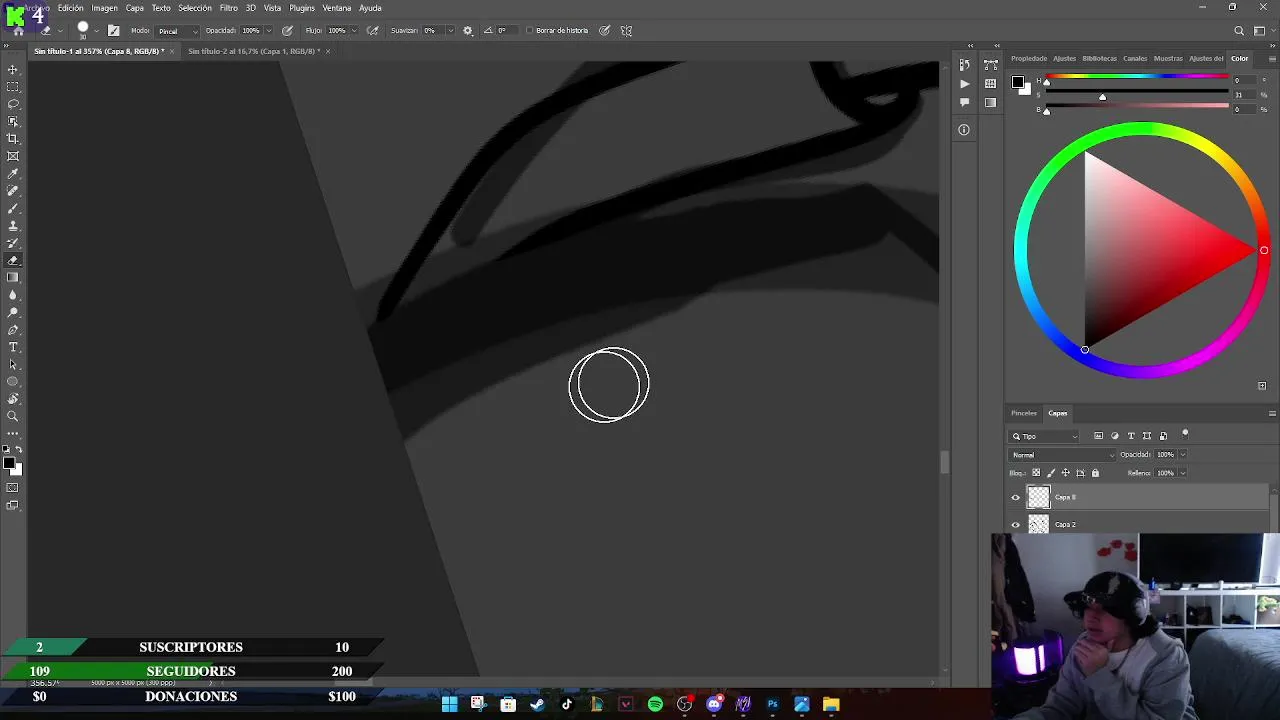Select the Brush tool
Screen dimensions: 1280x720
tap(13, 208)
